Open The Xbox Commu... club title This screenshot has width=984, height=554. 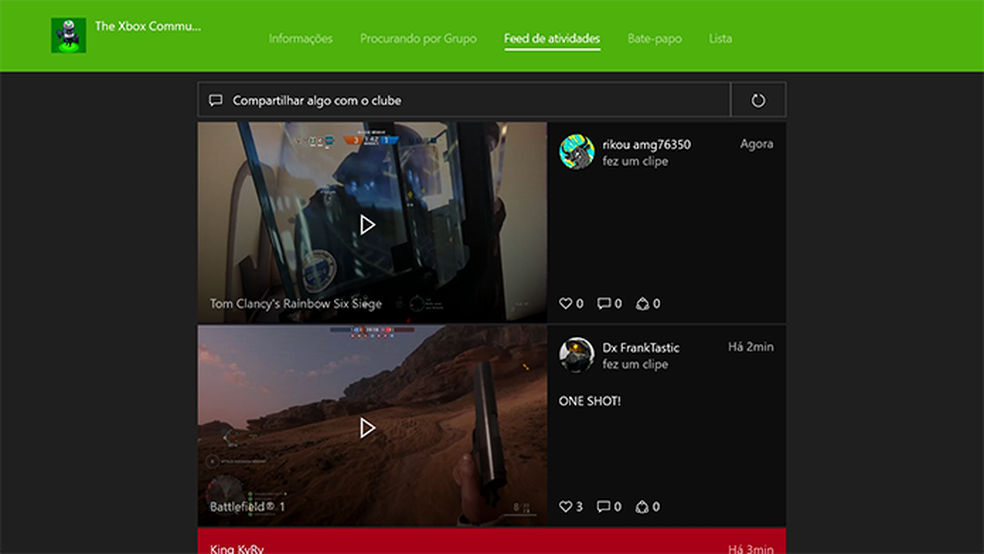(x=148, y=26)
